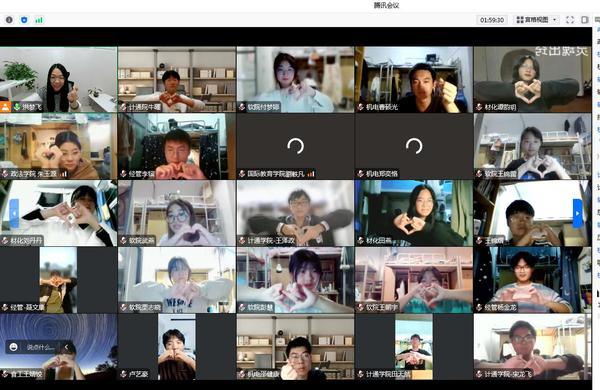The width and height of the screenshot is (600, 390).
Task: Select the 软院付梦婷 video tile
Action: tap(295, 79)
